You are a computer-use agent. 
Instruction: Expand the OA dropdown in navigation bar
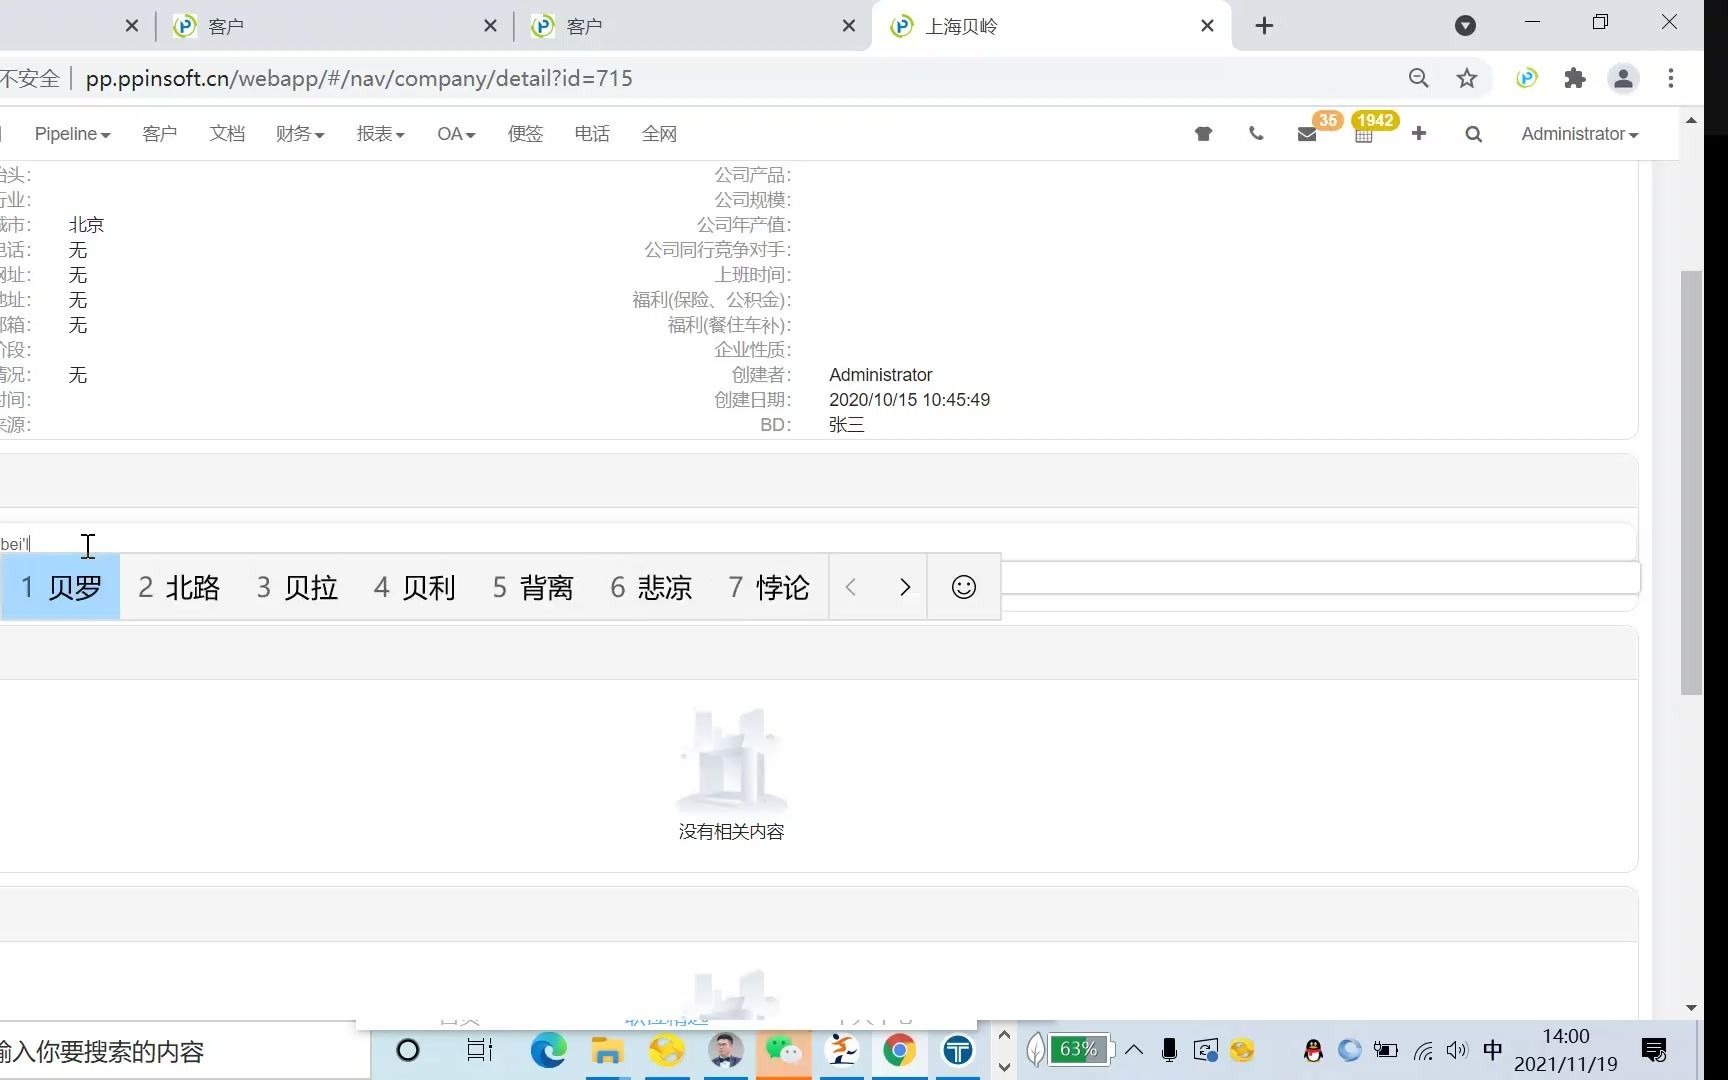click(455, 133)
